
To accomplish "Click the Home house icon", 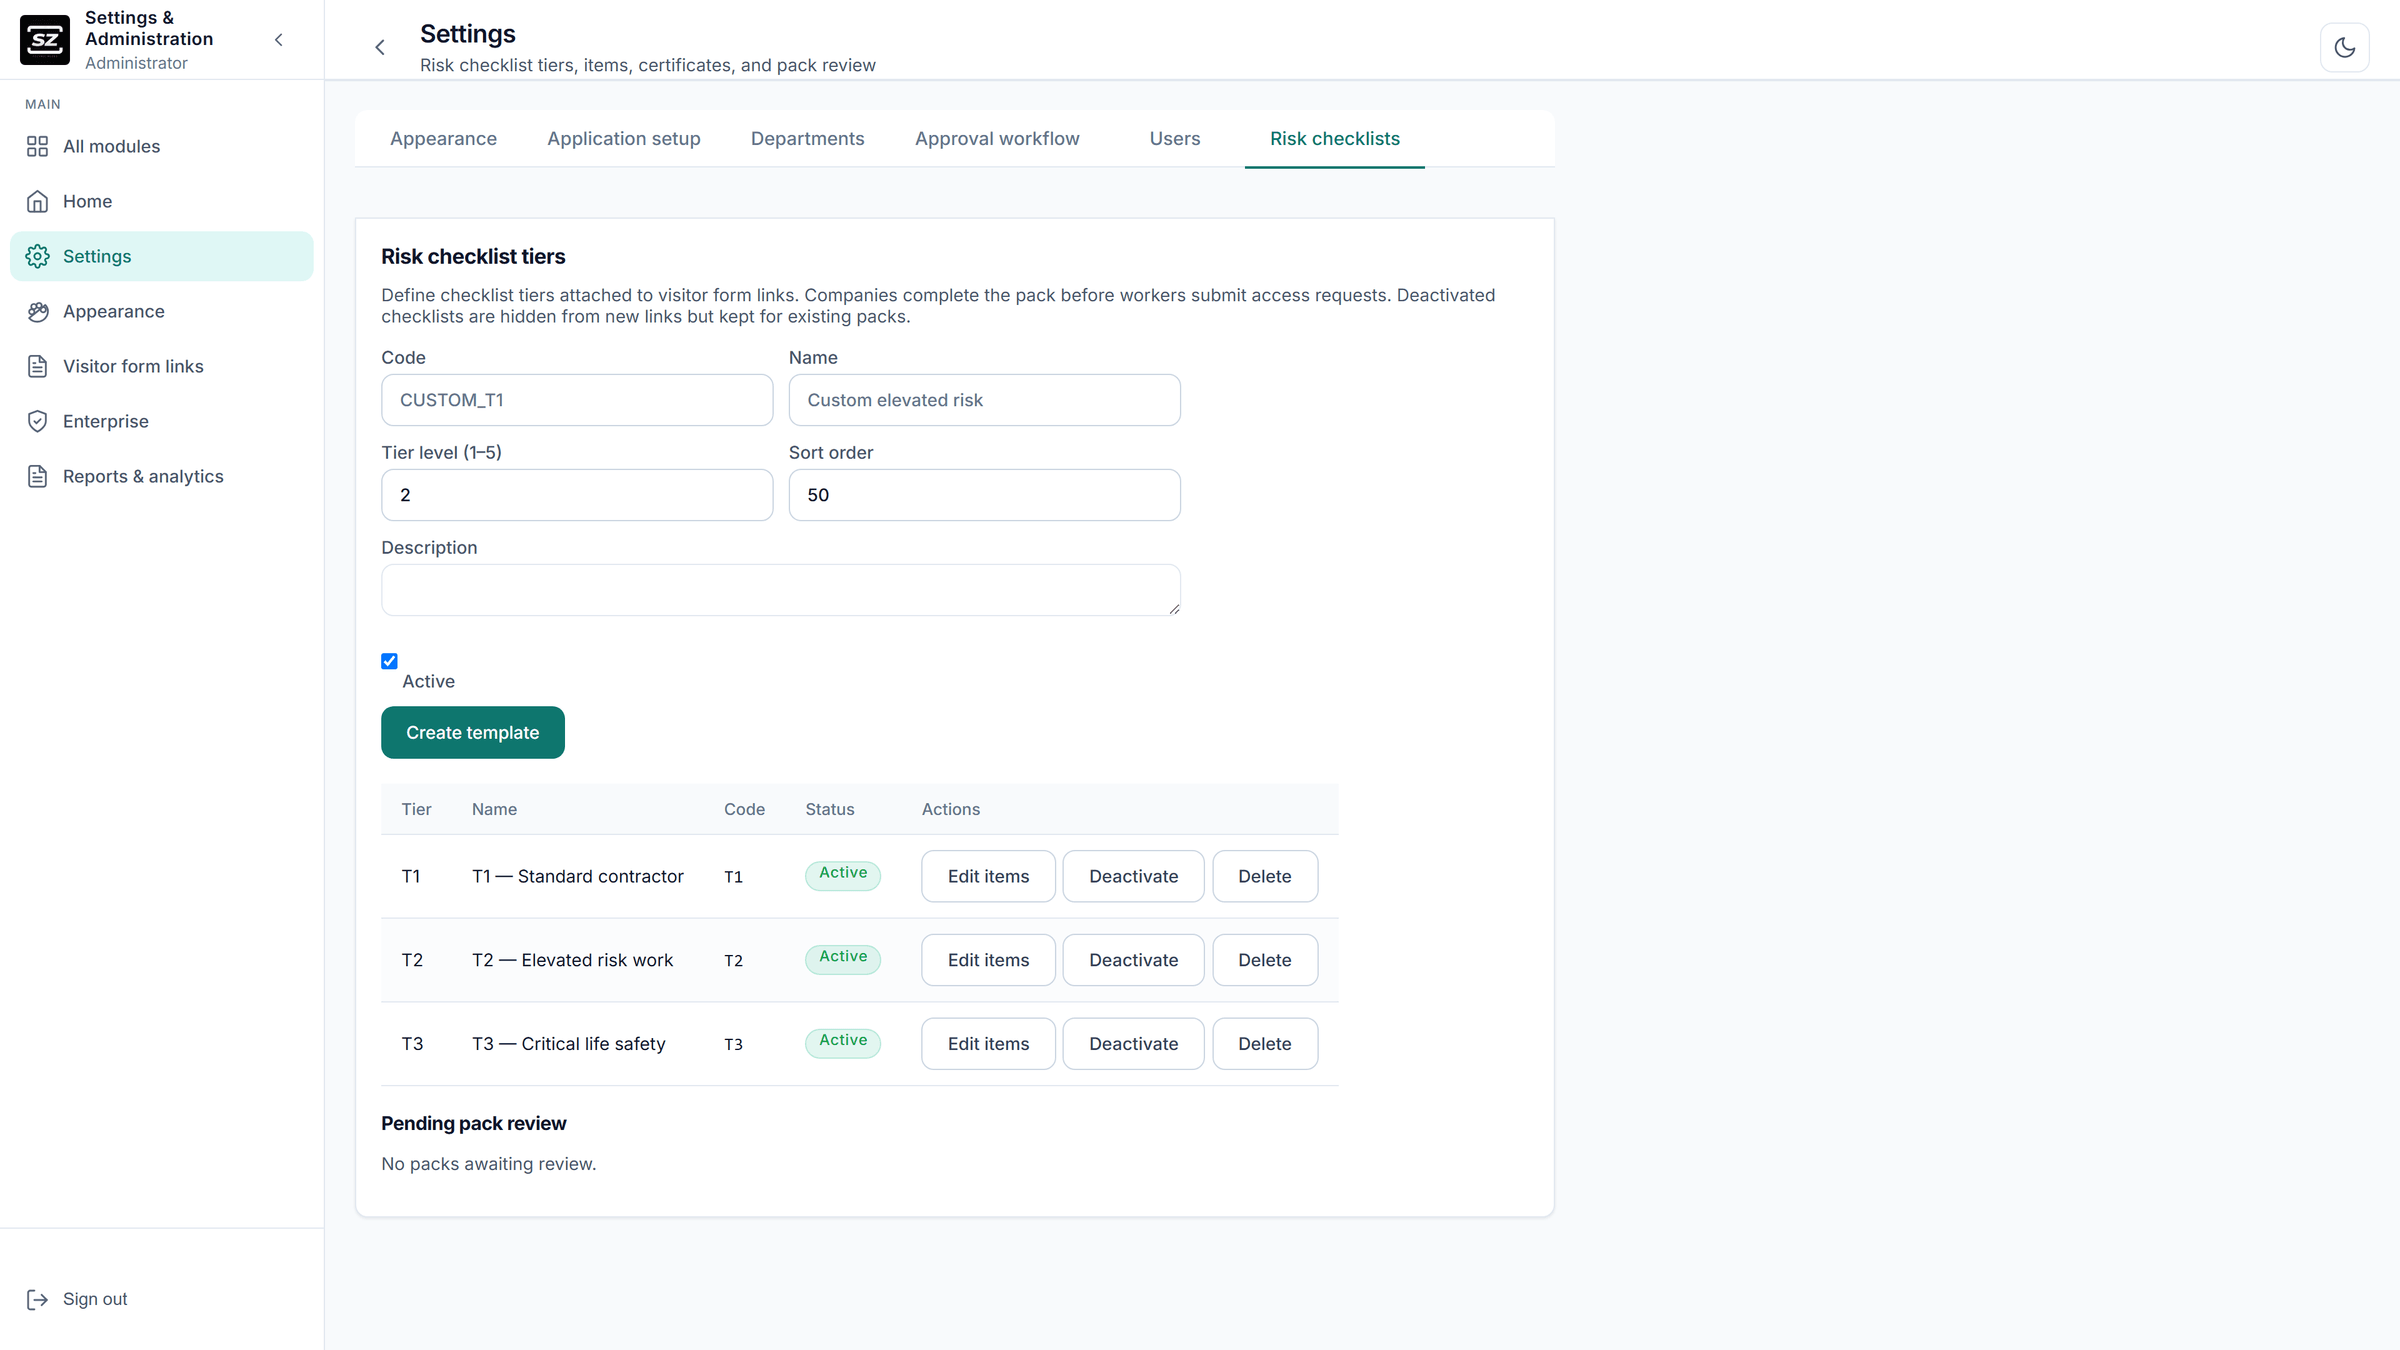I will [37, 201].
